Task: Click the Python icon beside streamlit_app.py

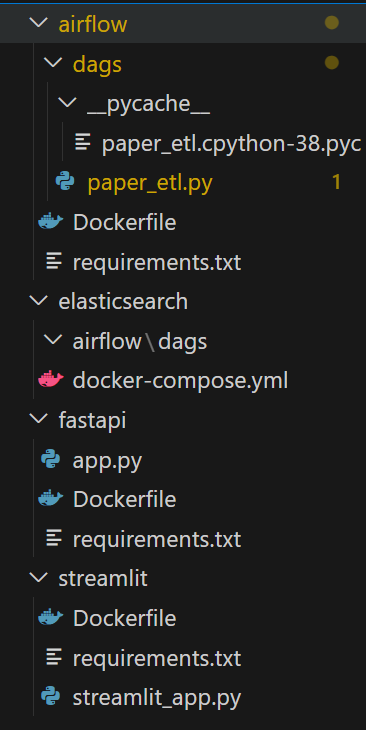Action: click(x=50, y=697)
